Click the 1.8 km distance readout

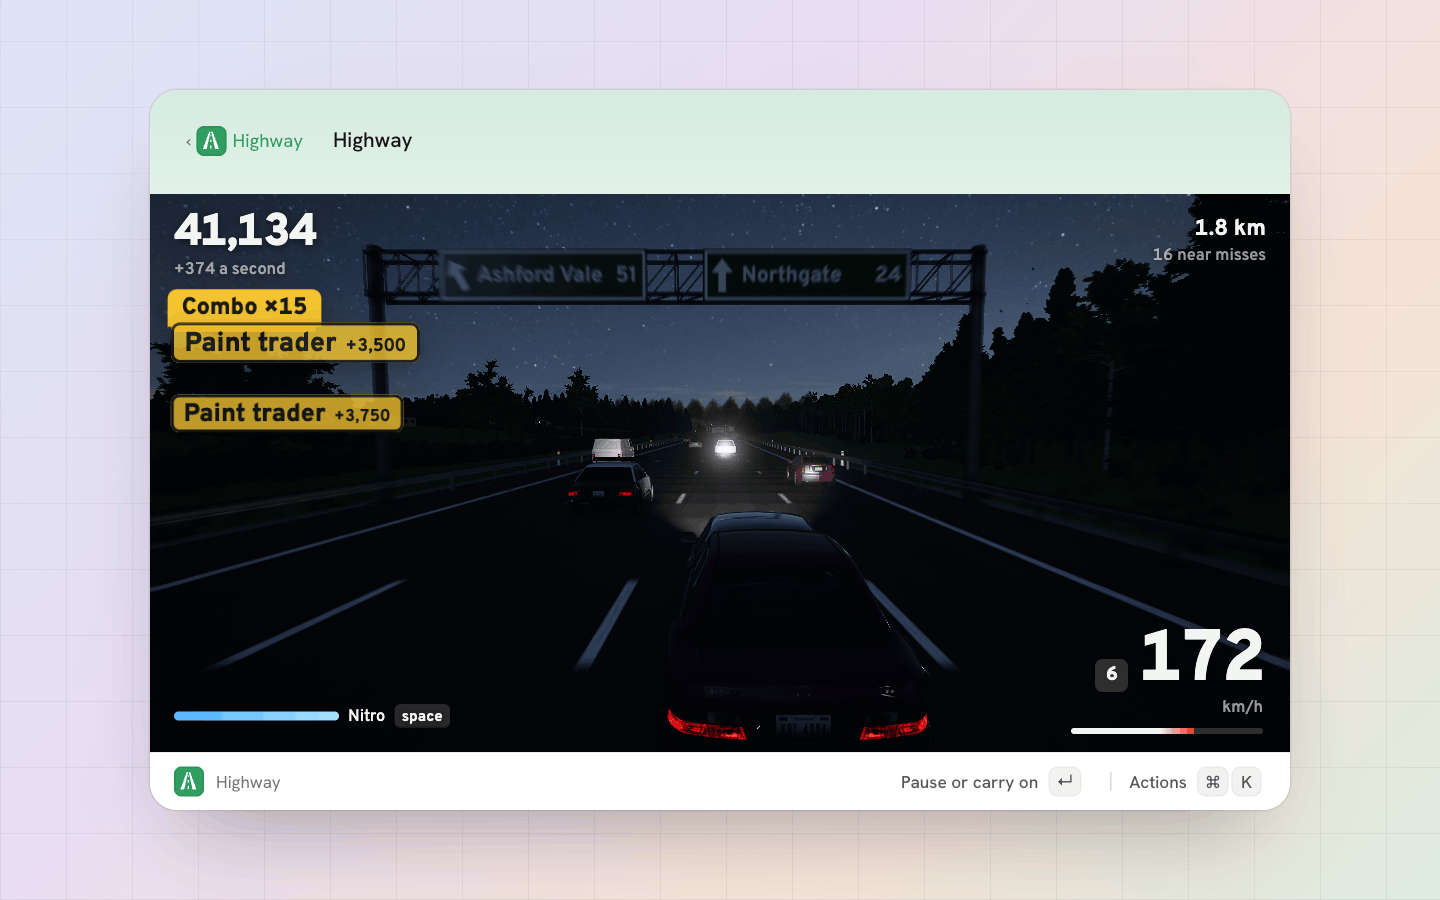[x=1230, y=228]
